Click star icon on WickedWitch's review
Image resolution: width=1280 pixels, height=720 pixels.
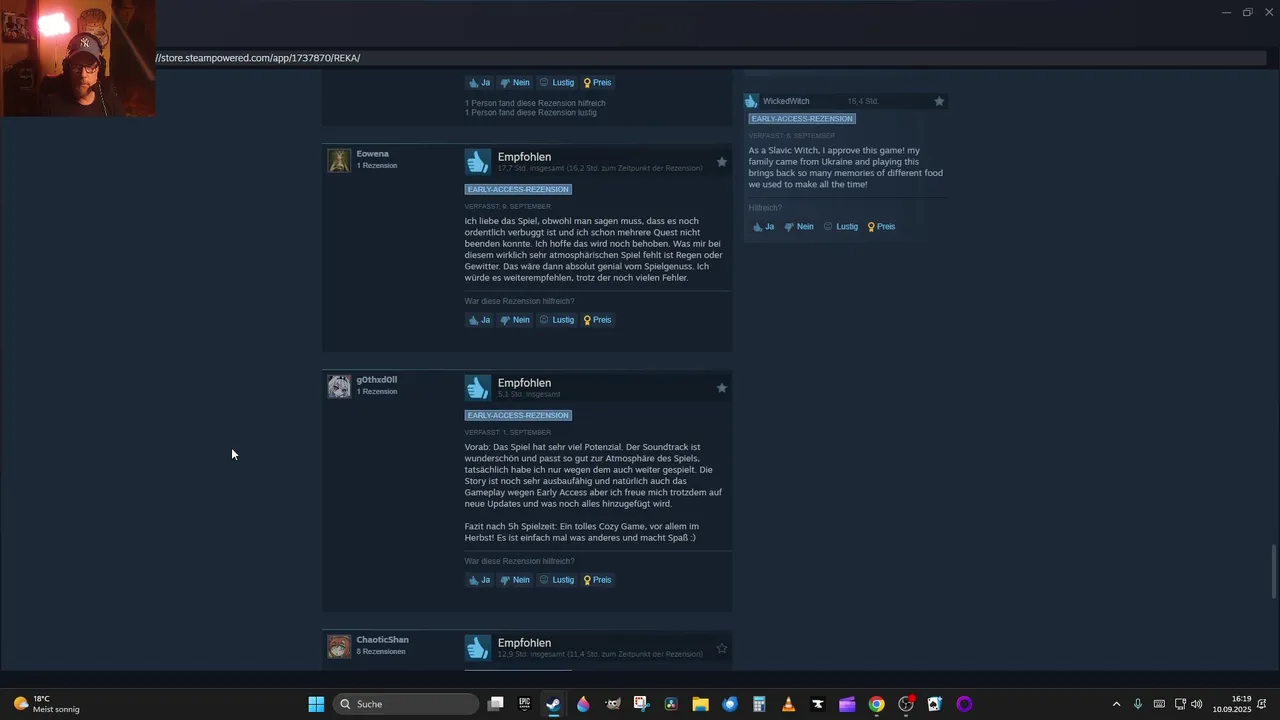[x=939, y=101]
